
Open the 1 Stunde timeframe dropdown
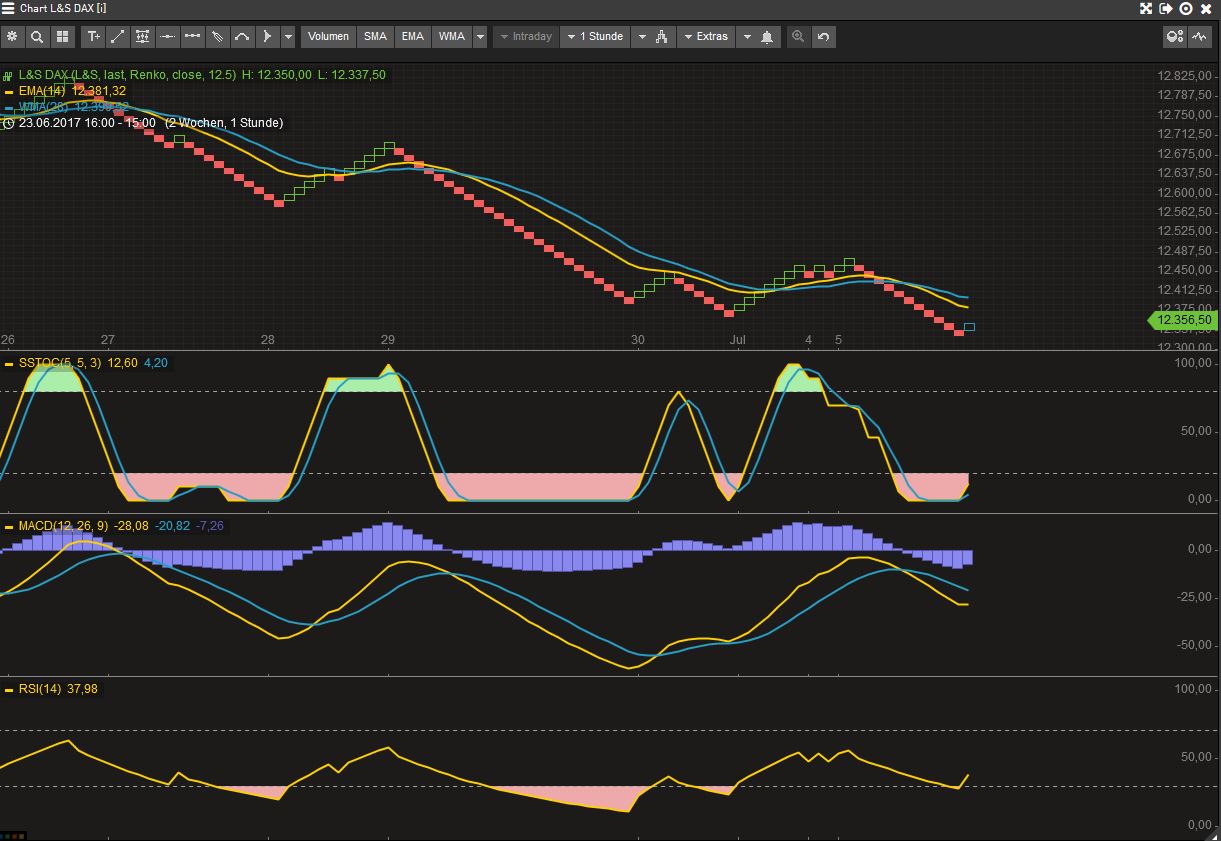coord(595,36)
